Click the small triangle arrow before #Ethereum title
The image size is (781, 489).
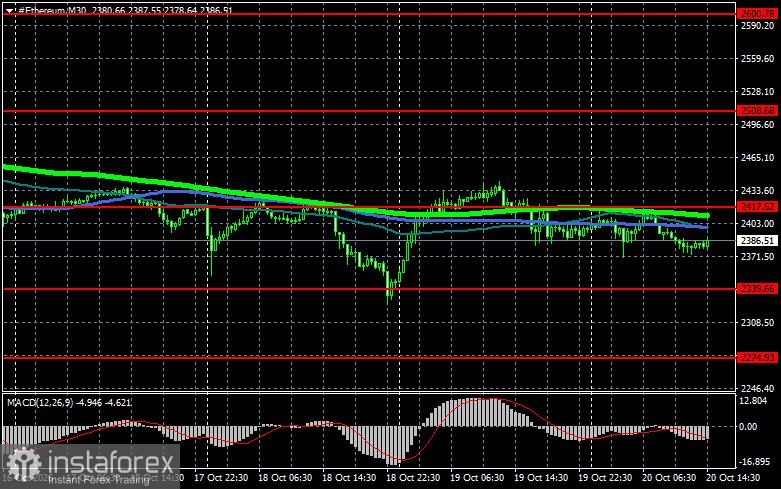[x=10, y=10]
